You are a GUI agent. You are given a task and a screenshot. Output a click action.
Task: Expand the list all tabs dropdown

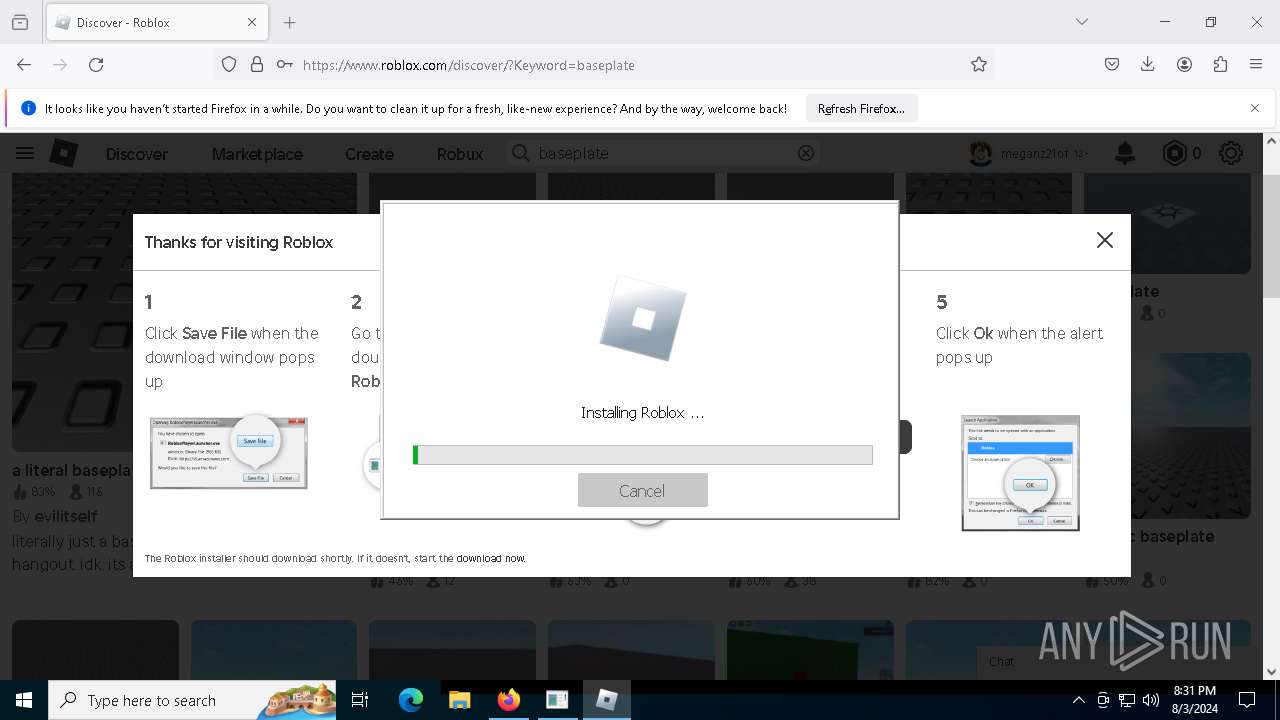(x=1082, y=22)
